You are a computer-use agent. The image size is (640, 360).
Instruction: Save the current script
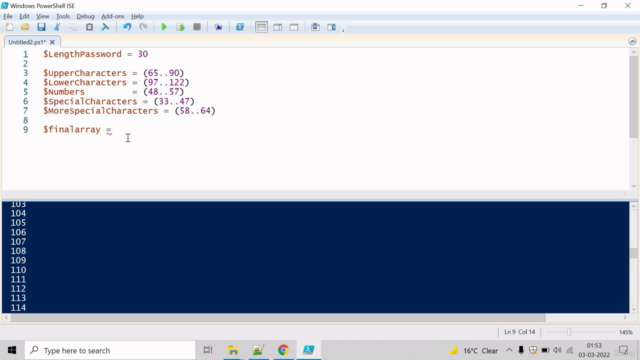(41, 27)
